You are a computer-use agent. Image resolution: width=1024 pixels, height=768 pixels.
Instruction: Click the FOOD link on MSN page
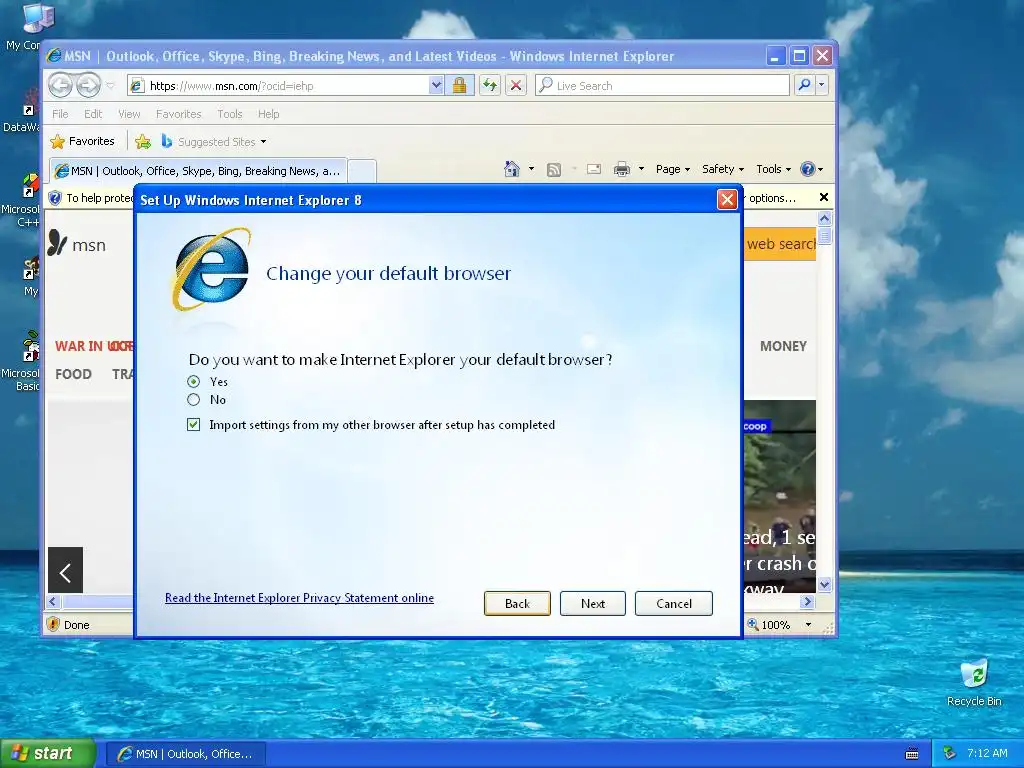(x=73, y=374)
